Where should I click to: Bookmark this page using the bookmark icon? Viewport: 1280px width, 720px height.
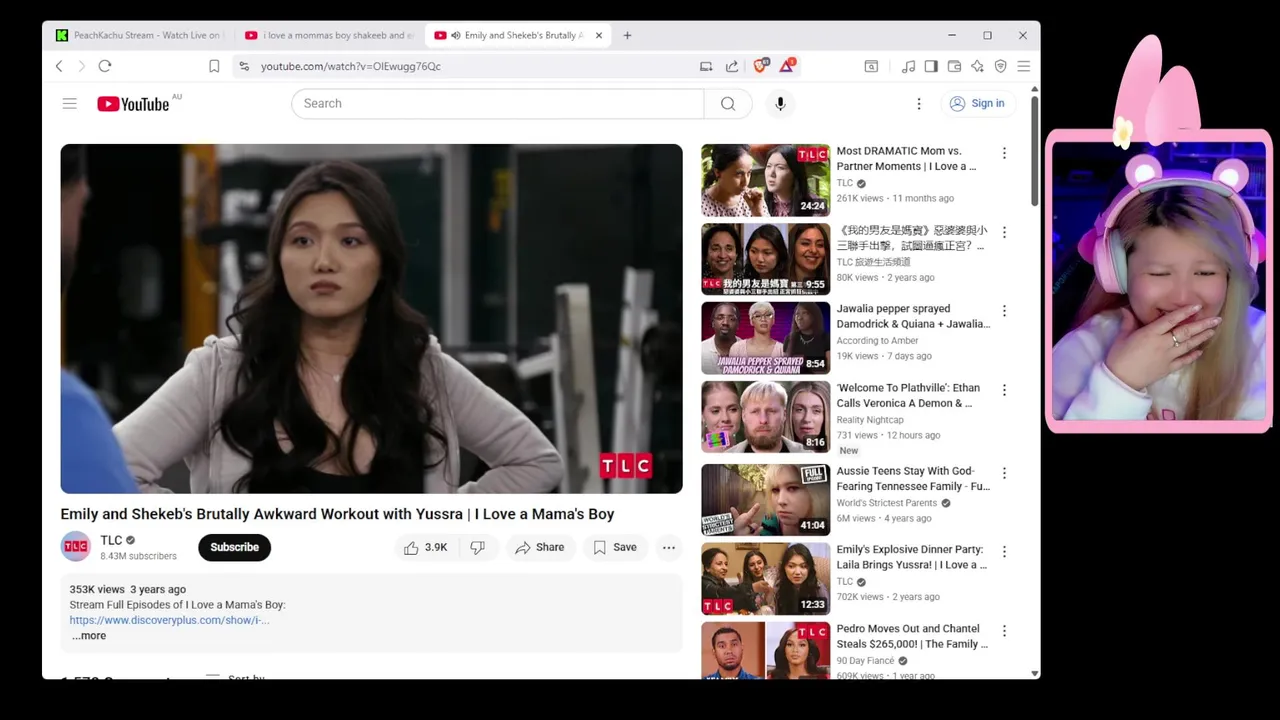pos(214,66)
